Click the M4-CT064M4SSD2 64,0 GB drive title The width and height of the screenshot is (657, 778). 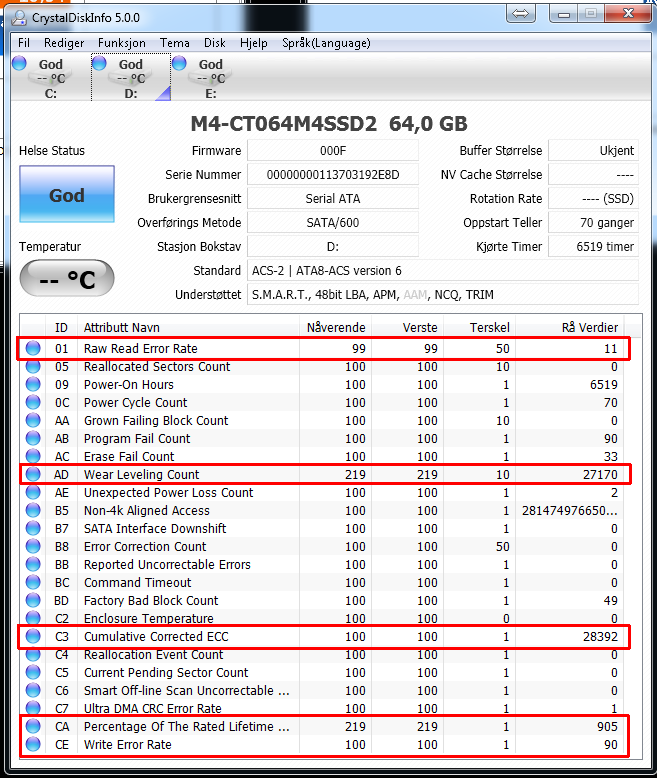click(328, 124)
